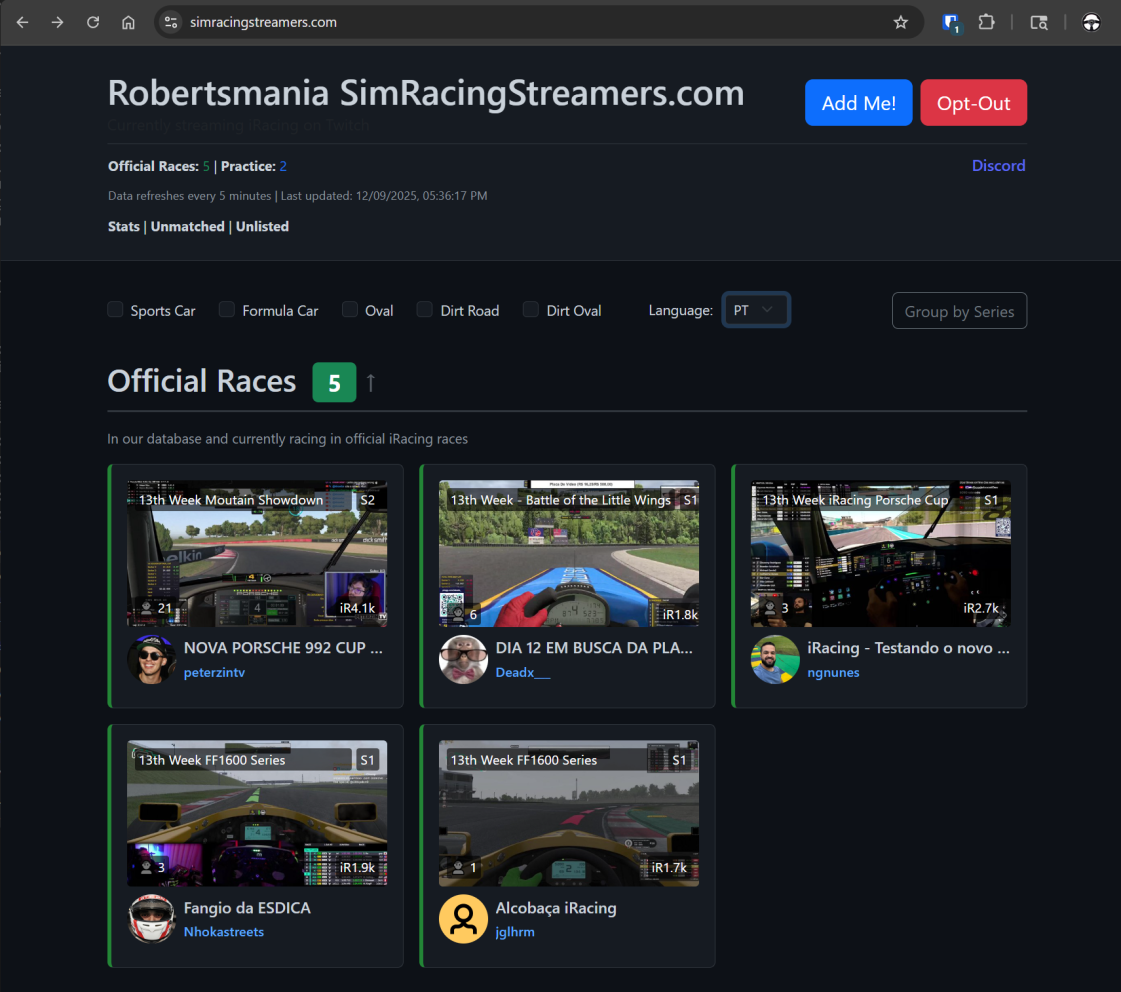This screenshot has height=992, width=1121.
Task: Open the browser extensions puzzle icon
Action: [x=986, y=22]
